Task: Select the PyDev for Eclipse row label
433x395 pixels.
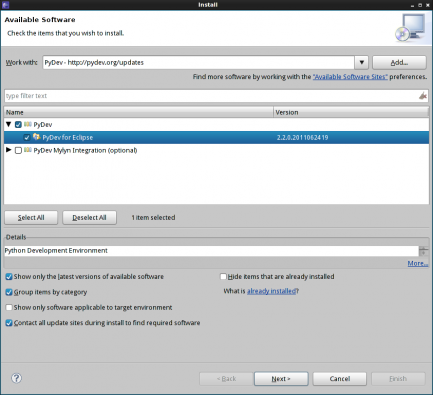Action: tap(68, 137)
